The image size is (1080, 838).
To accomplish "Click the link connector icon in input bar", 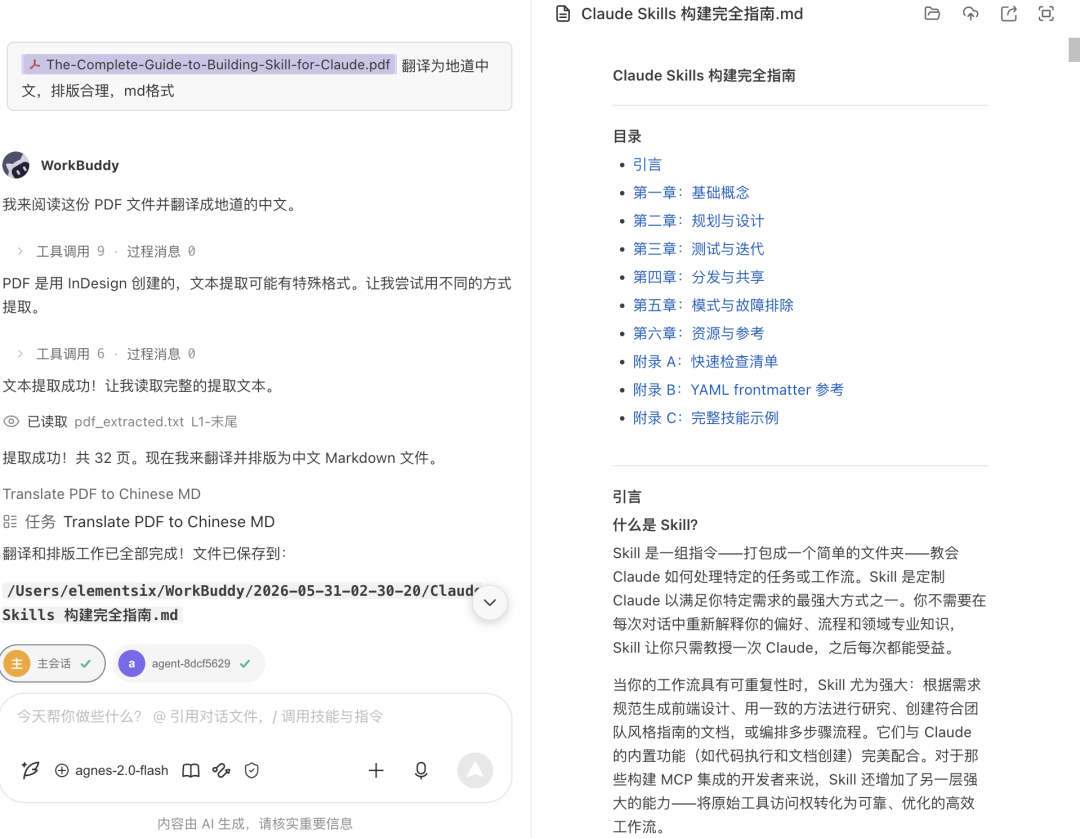I will coord(221,771).
